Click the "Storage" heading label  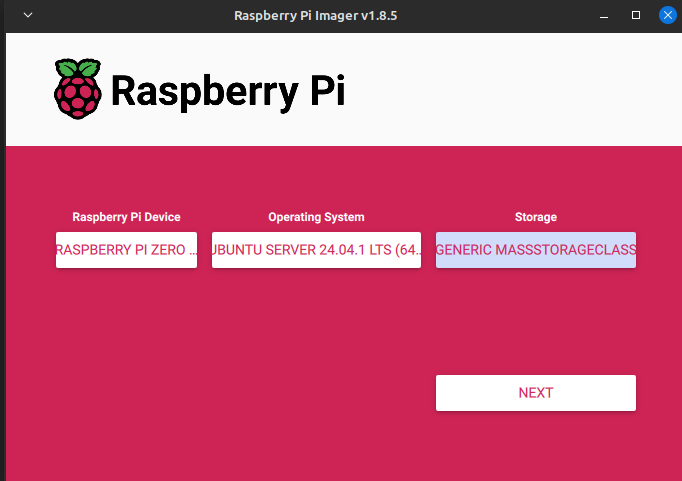click(536, 217)
